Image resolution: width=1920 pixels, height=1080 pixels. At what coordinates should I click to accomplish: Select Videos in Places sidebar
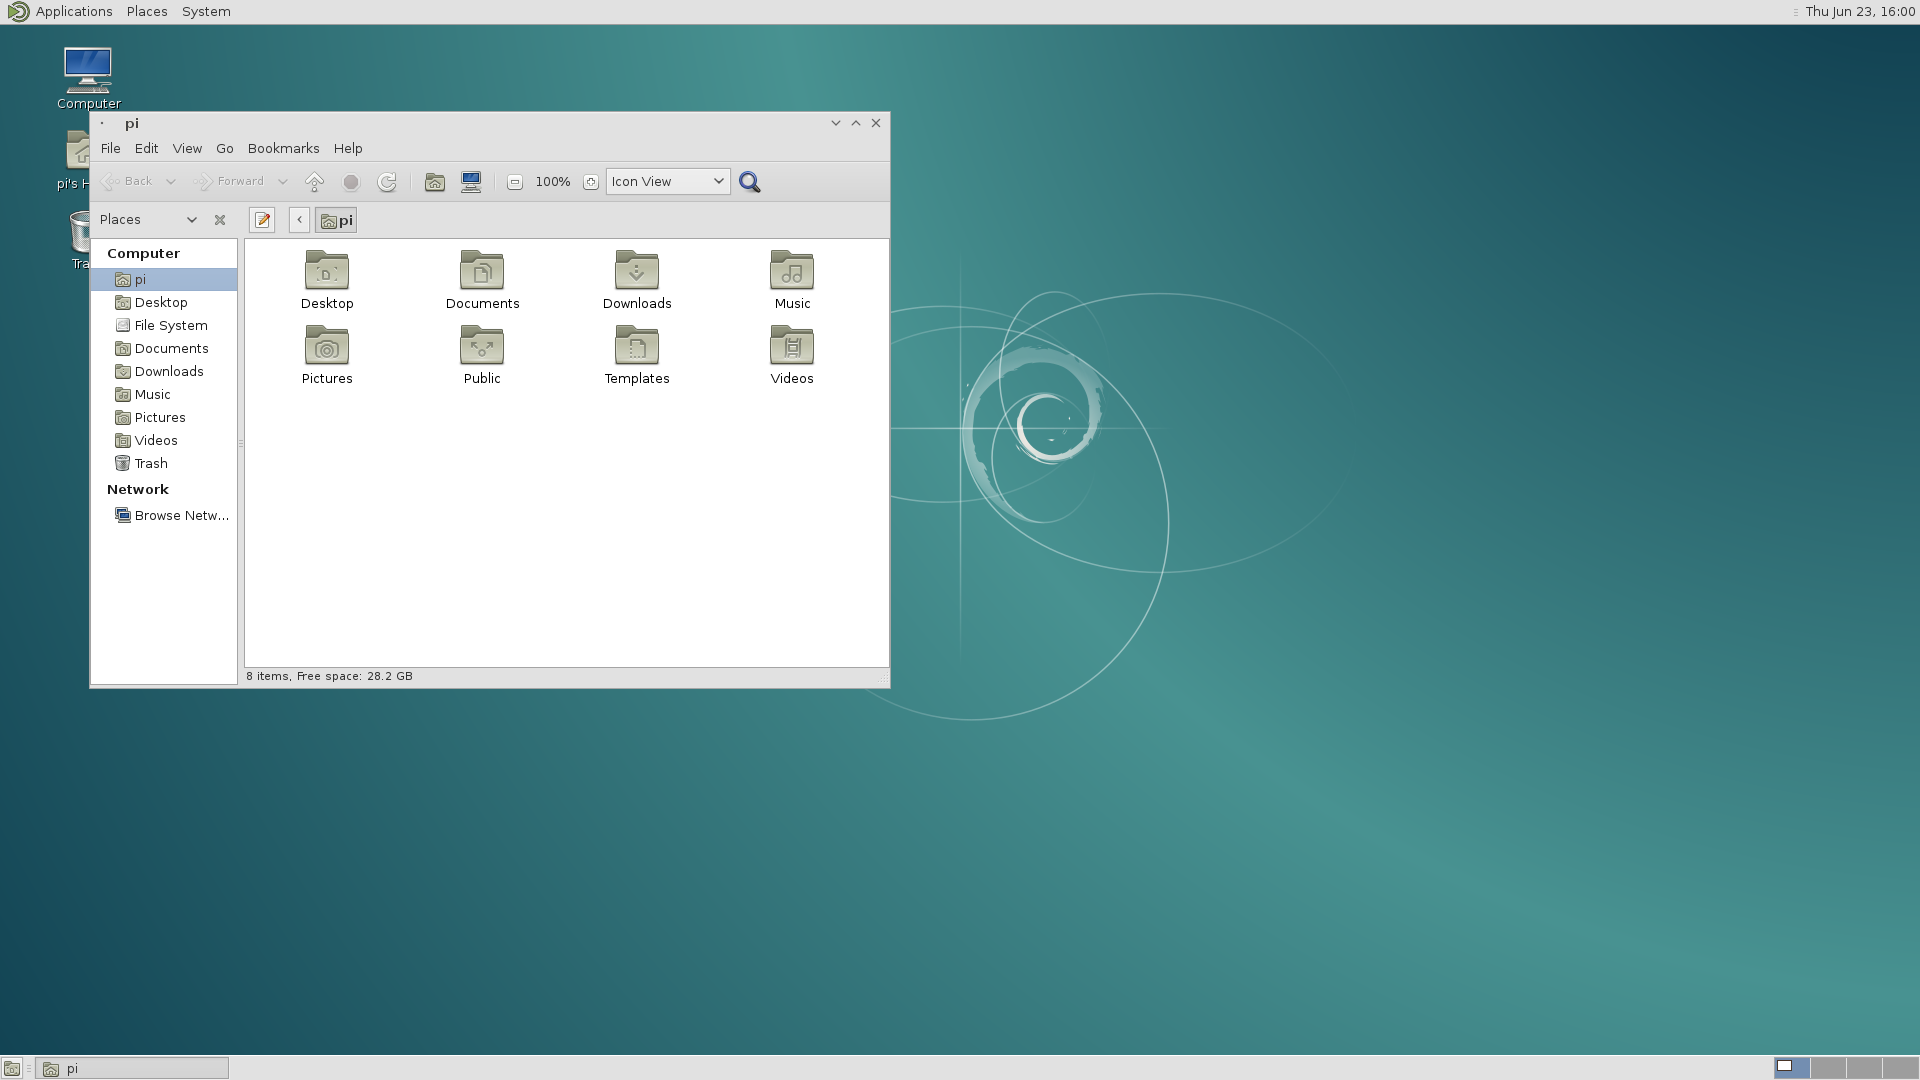pyautogui.click(x=164, y=441)
